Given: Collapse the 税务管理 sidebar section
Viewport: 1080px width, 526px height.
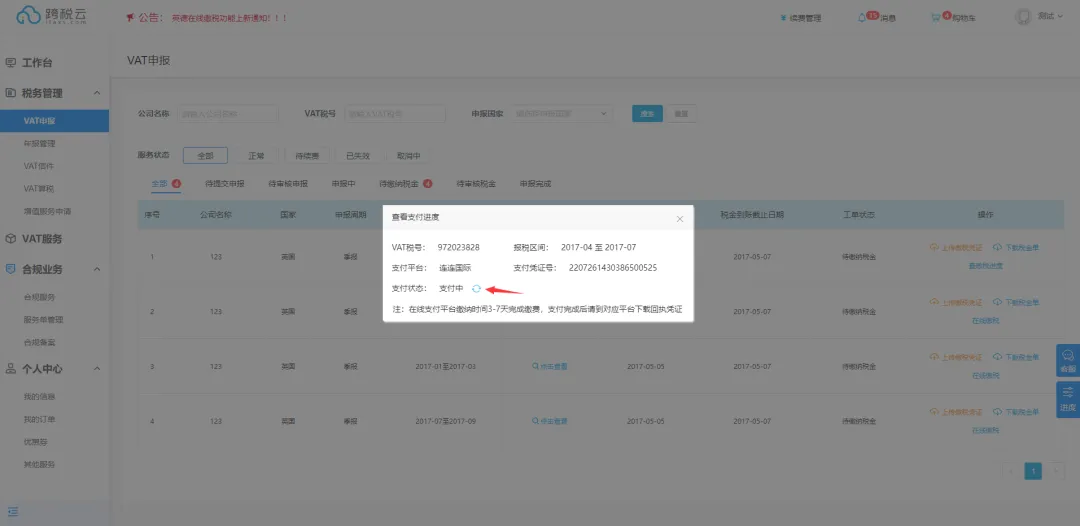Looking at the screenshot, I should (97, 93).
